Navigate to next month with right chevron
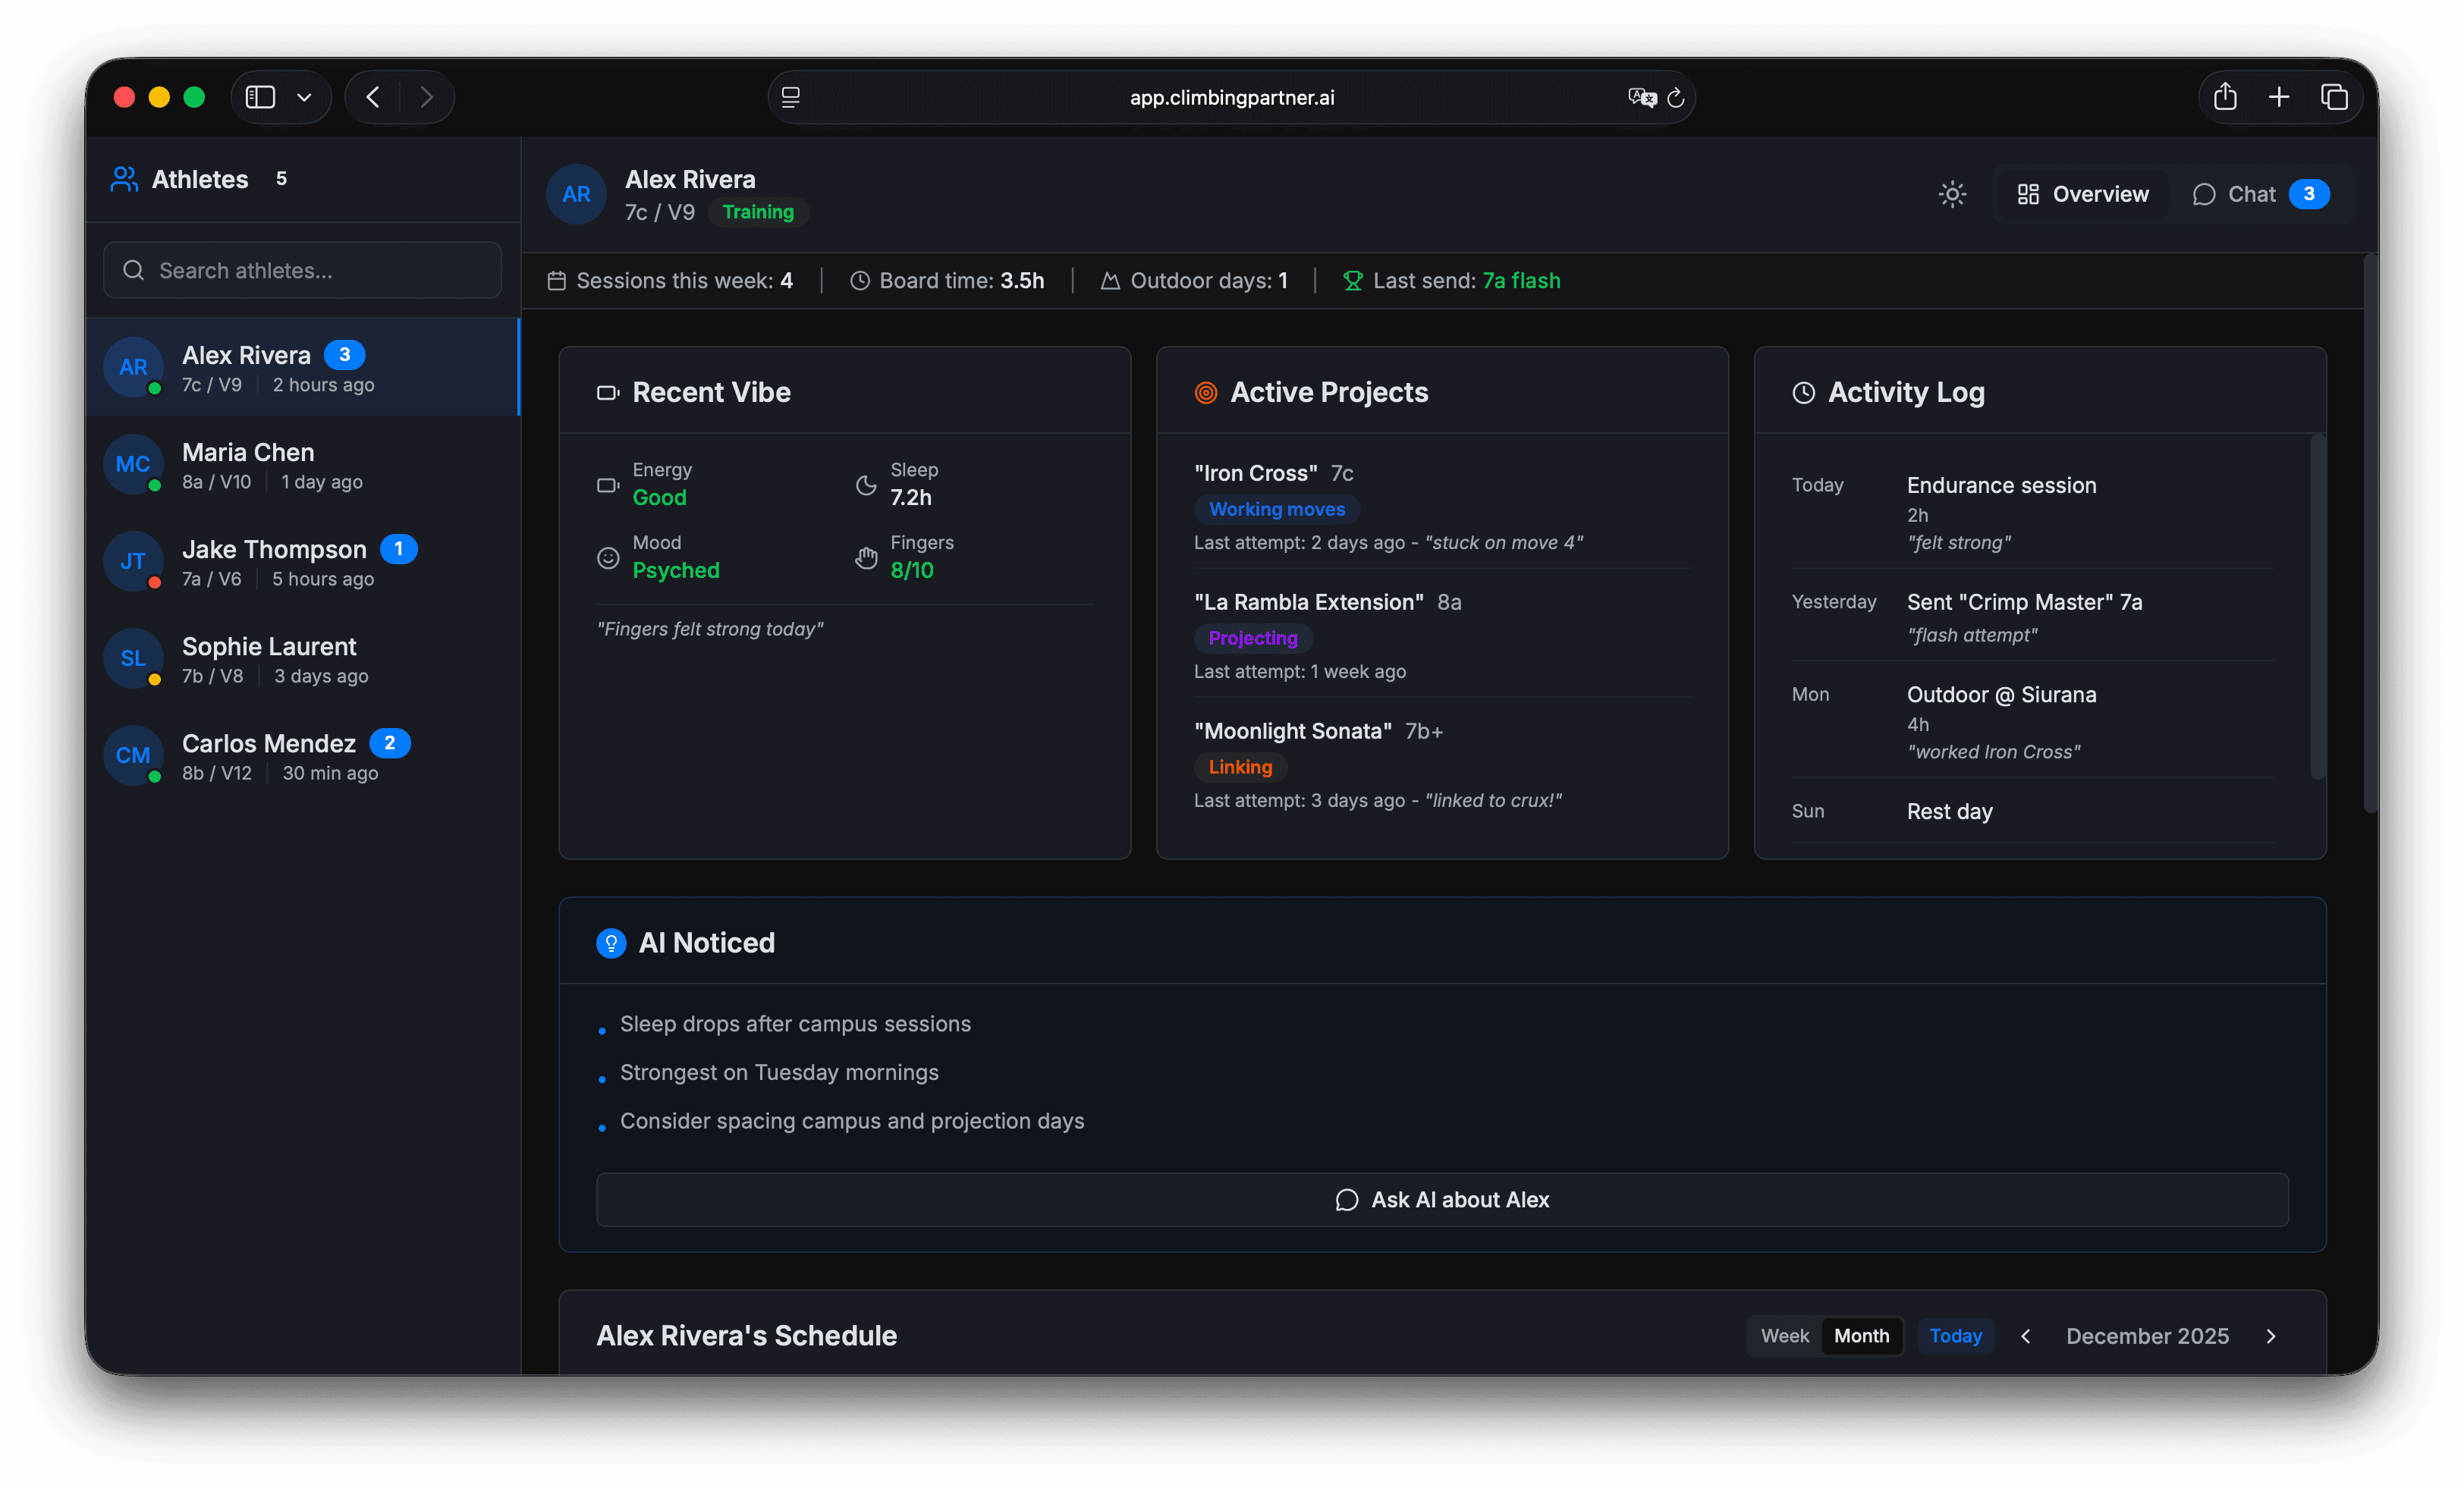This screenshot has width=2464, height=1488. [x=2272, y=1335]
